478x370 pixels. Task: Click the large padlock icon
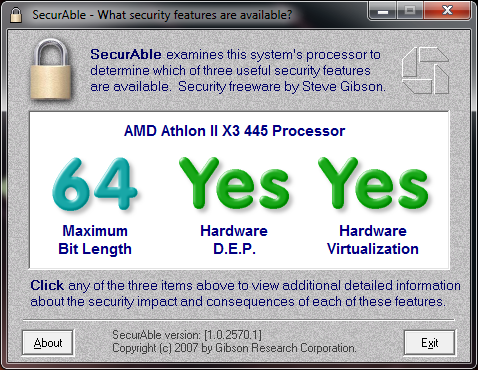click(51, 69)
